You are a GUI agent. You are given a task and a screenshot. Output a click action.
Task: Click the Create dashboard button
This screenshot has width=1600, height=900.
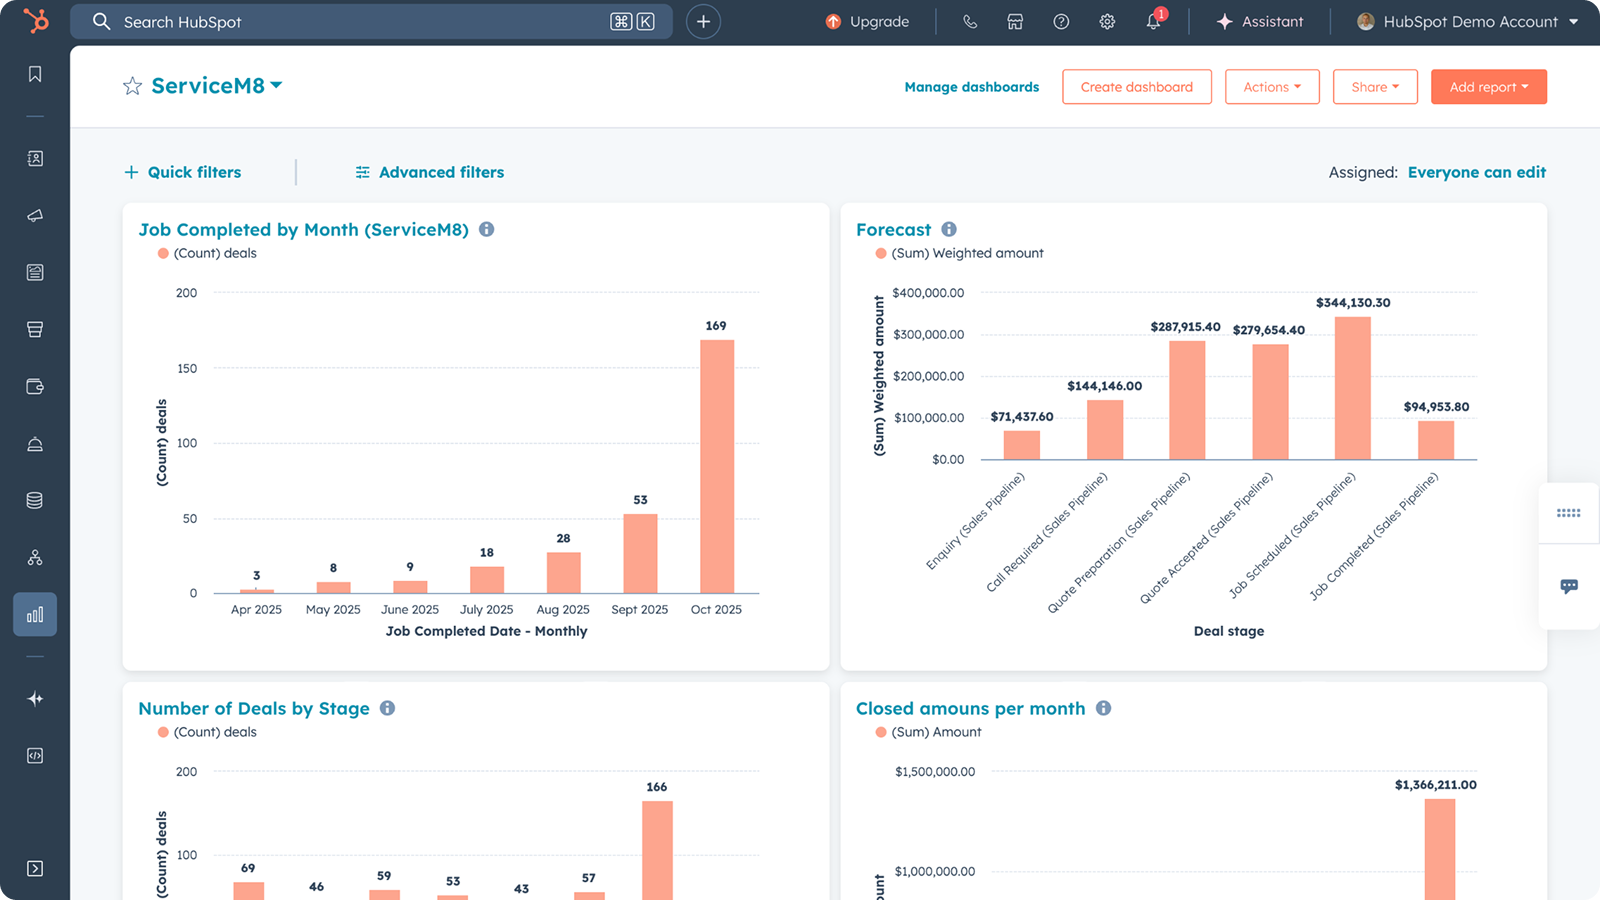pos(1136,87)
